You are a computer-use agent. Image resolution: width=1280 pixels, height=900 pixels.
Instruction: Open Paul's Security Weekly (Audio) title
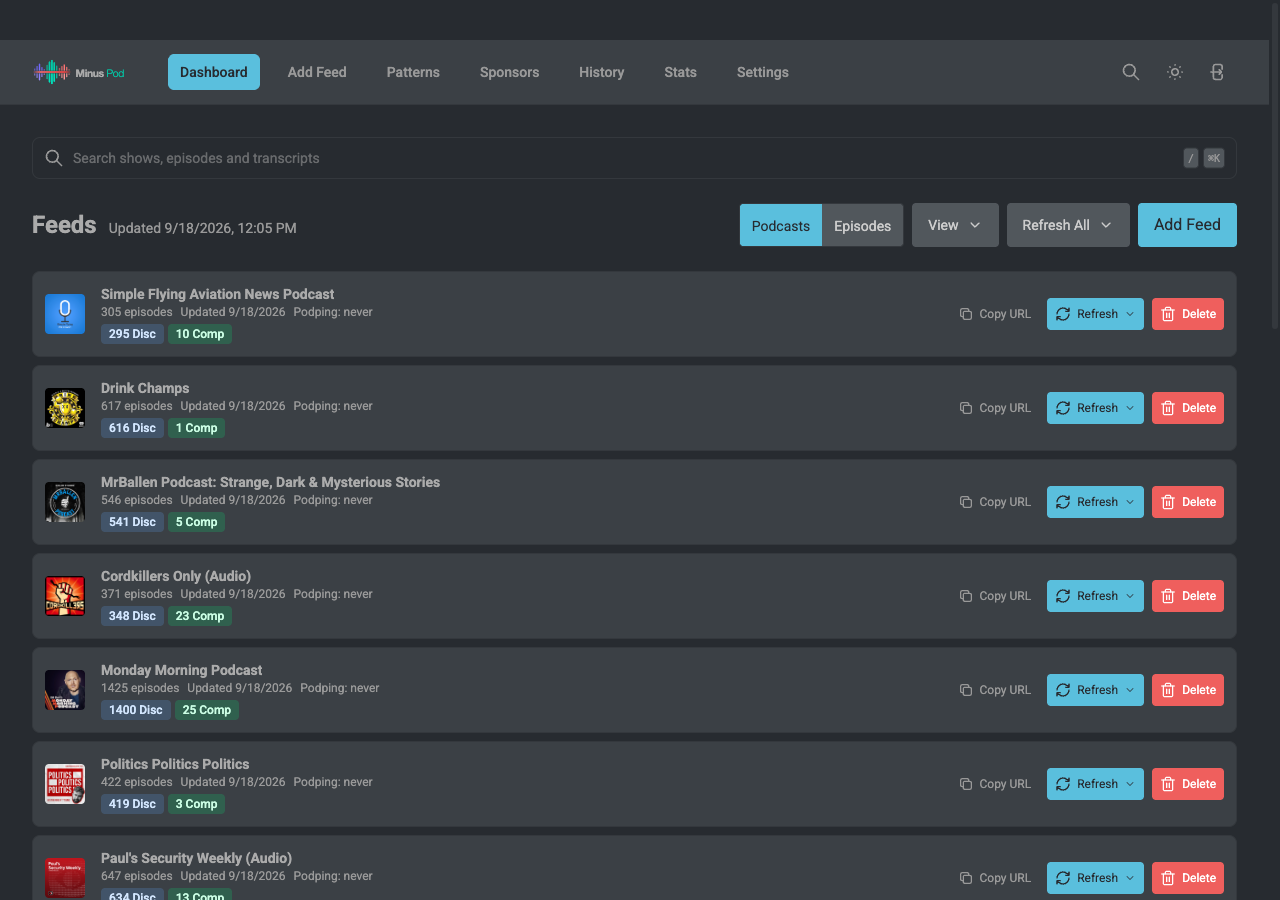196,858
